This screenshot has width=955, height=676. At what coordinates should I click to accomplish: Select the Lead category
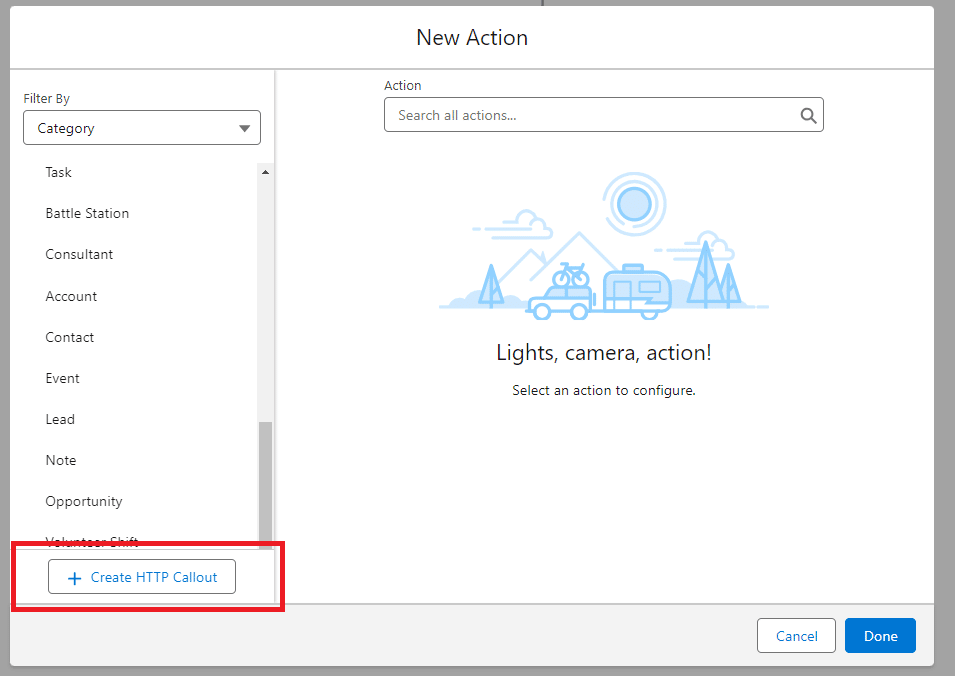[60, 419]
